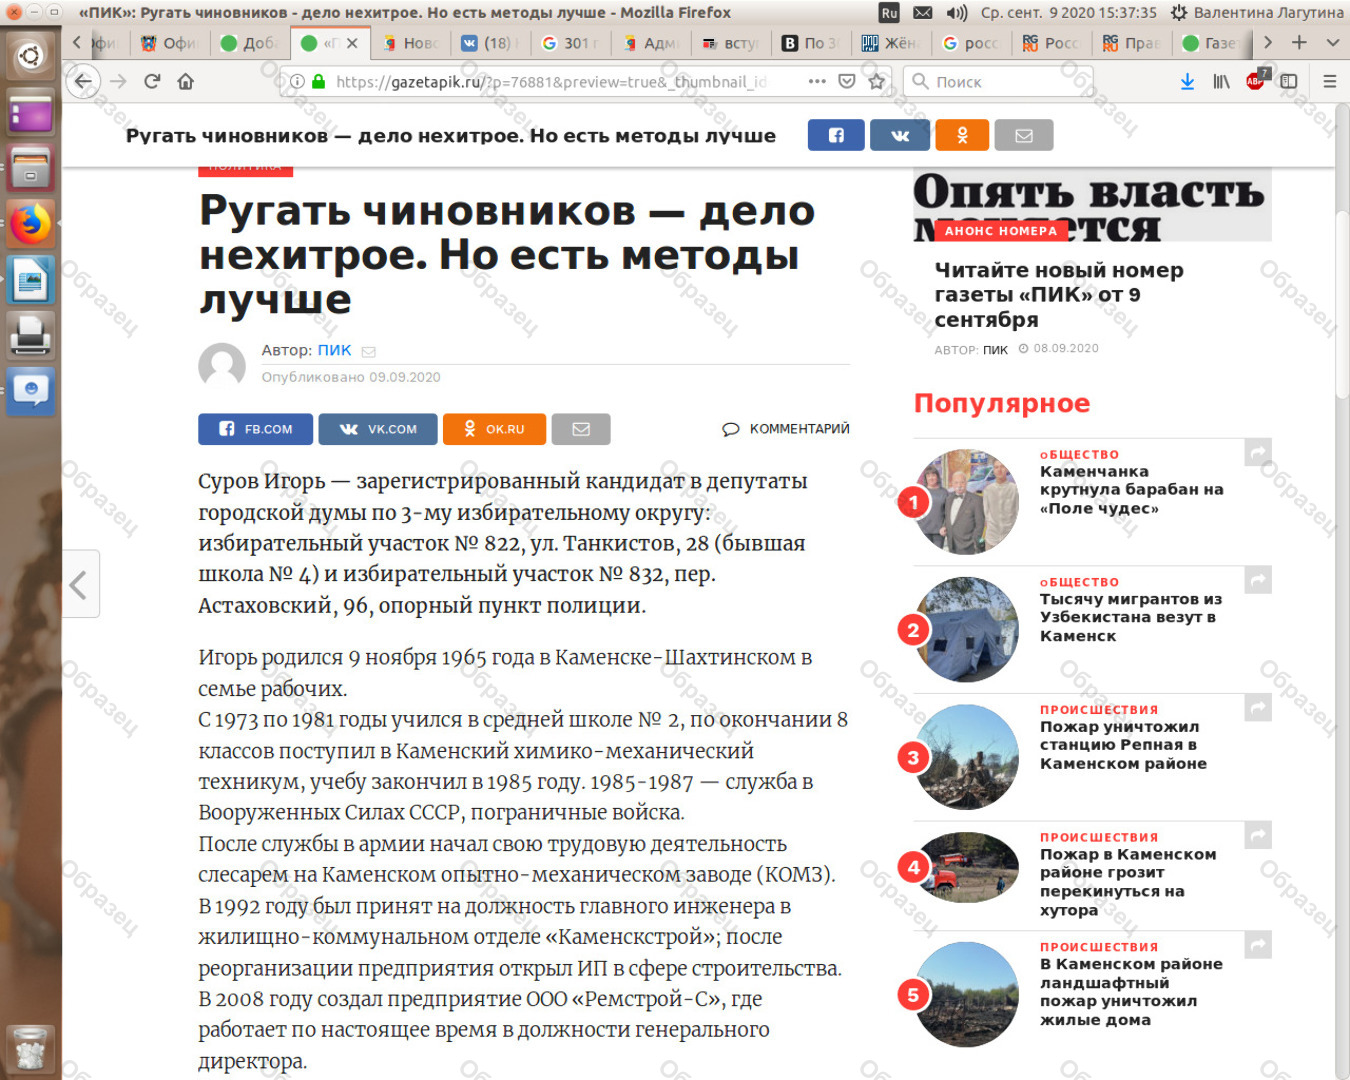
Task: Open 'Читайте новый номер газеты «ПИК»' article
Action: click(x=1058, y=295)
